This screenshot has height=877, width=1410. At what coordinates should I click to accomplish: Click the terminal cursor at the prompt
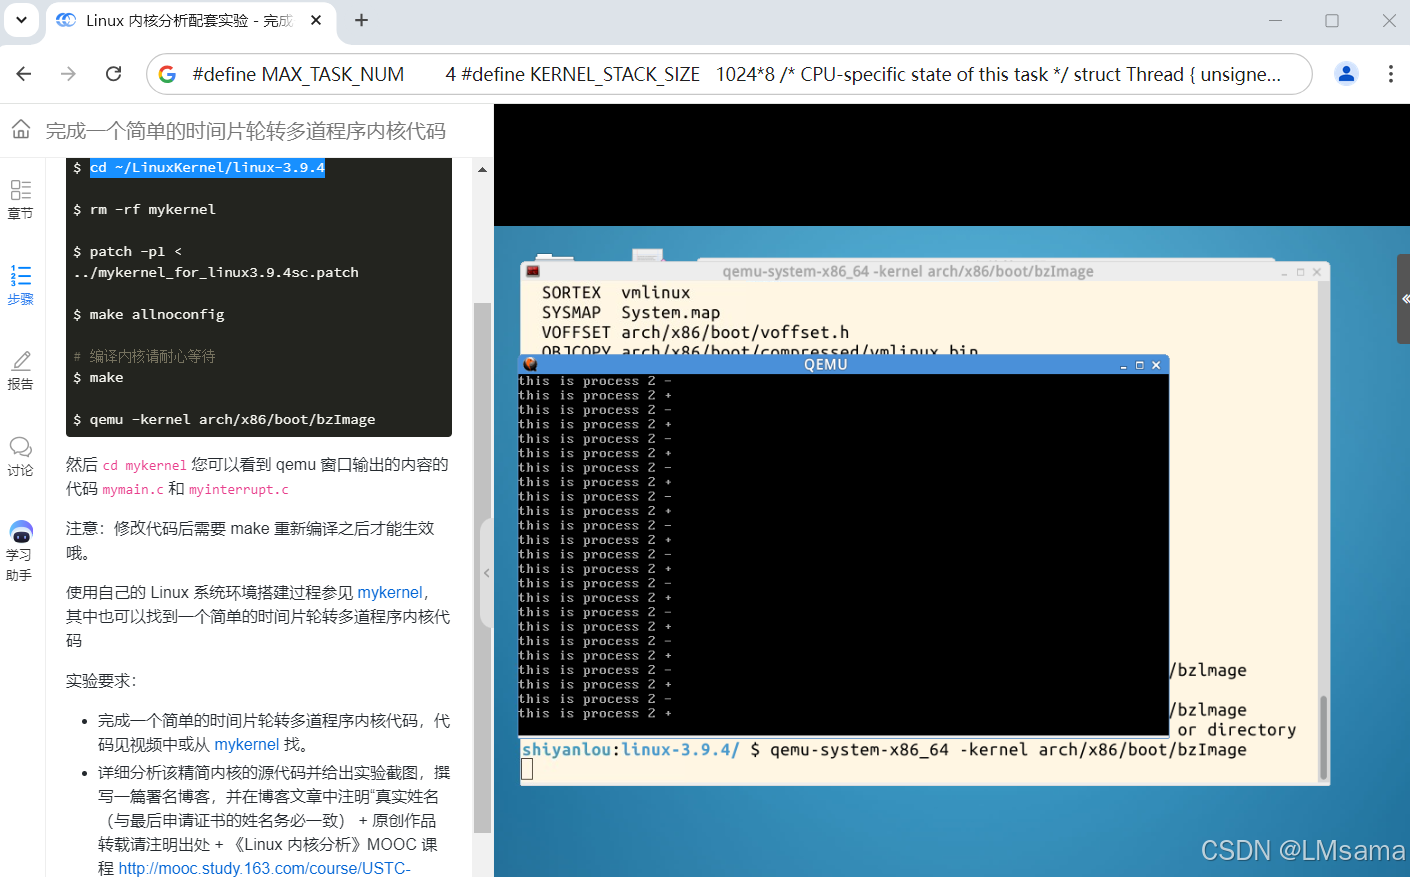pyautogui.click(x=527, y=769)
